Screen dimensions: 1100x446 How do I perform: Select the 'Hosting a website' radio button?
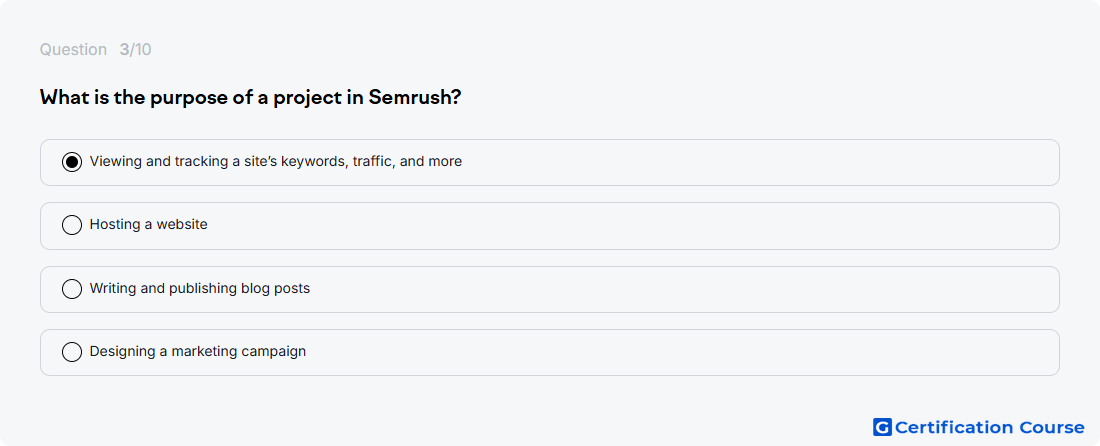pos(72,225)
